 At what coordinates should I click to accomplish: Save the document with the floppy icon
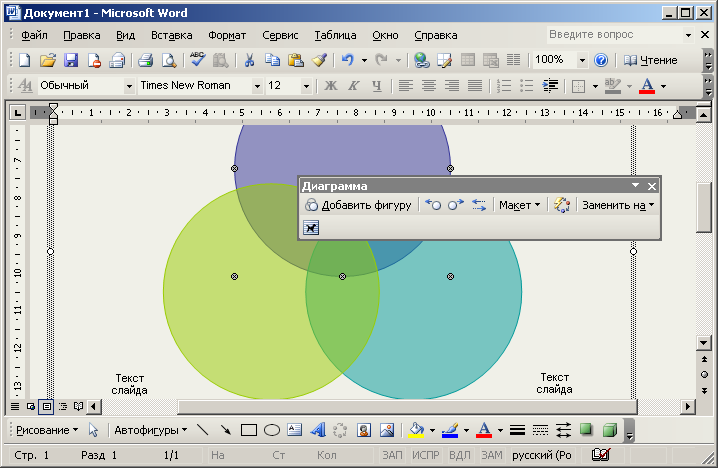[71, 60]
